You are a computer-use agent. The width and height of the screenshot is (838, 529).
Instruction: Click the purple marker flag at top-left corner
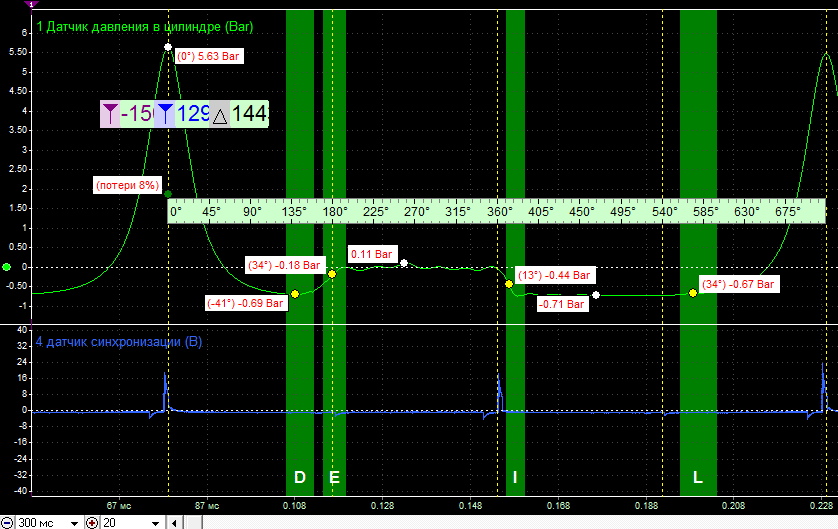[x=32, y=4]
